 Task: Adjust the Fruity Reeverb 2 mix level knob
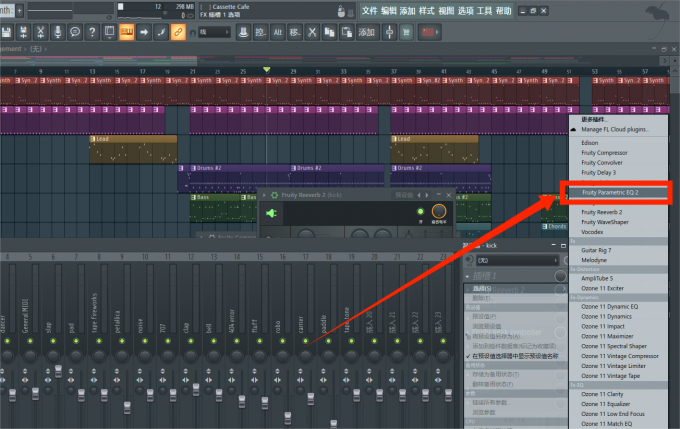click(438, 211)
